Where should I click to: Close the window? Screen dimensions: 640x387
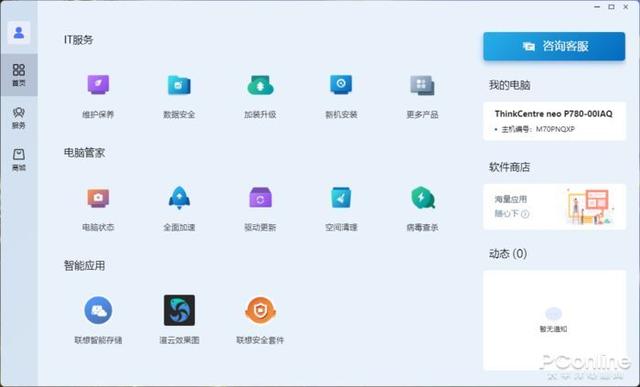click(626, 7)
